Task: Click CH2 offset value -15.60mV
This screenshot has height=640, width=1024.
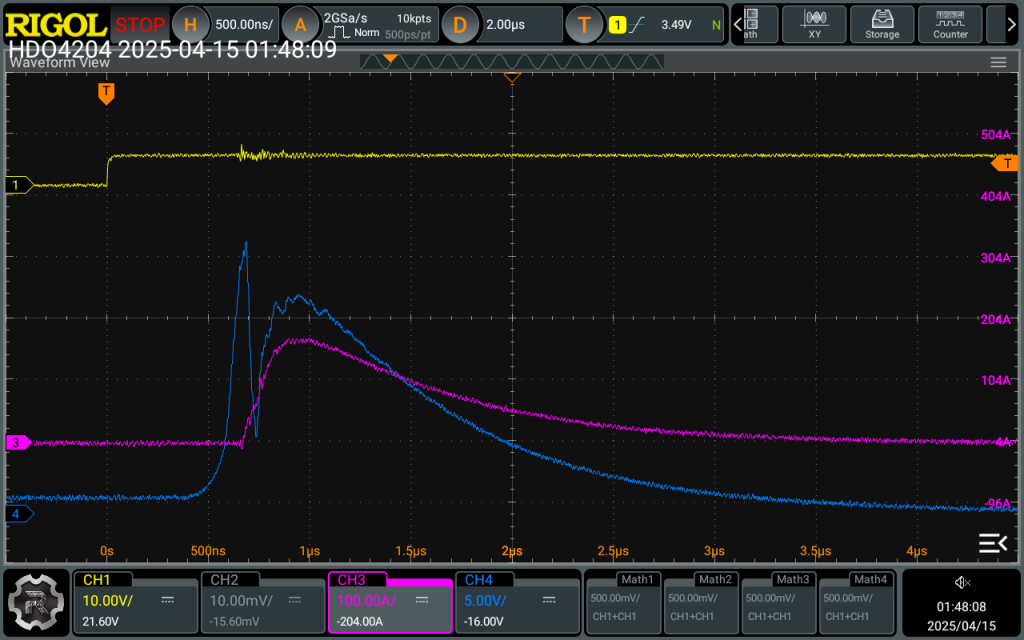Action: click(x=235, y=622)
